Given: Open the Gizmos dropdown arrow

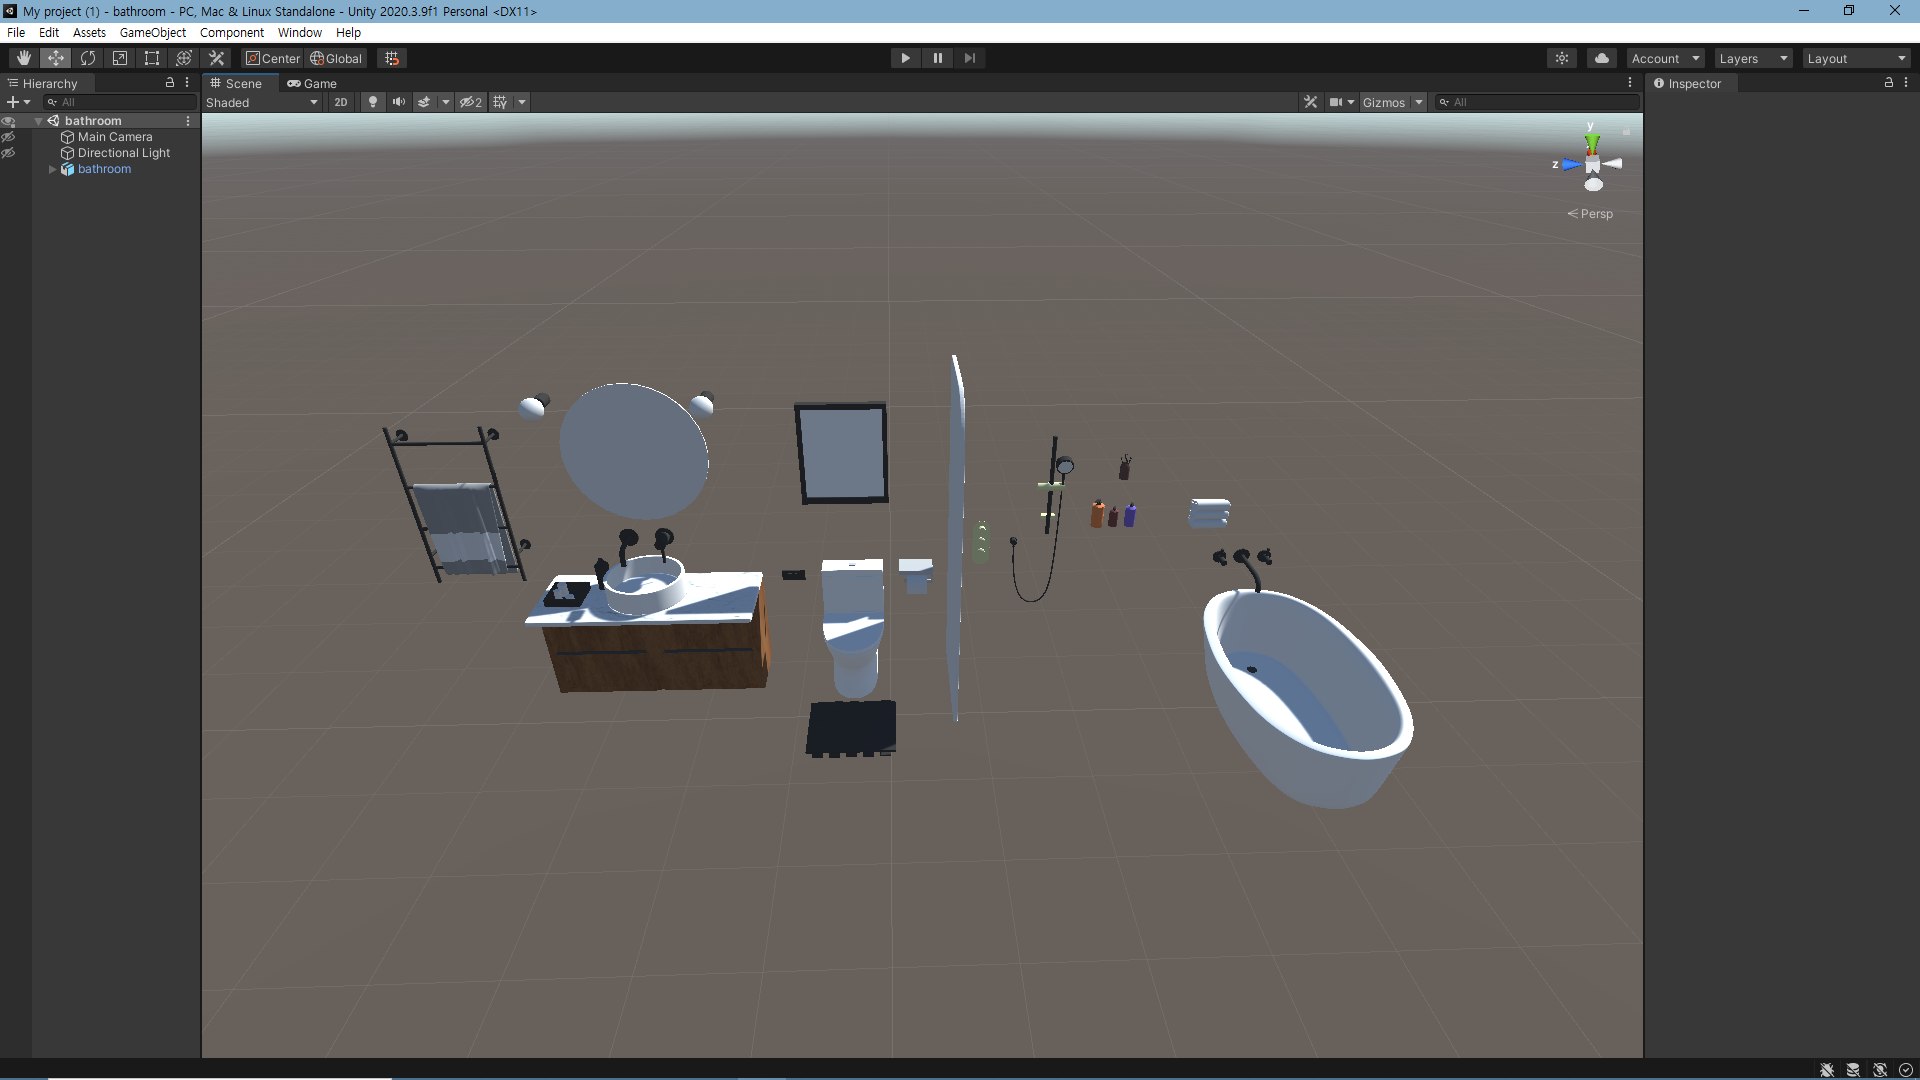Looking at the screenshot, I should pyautogui.click(x=1418, y=102).
